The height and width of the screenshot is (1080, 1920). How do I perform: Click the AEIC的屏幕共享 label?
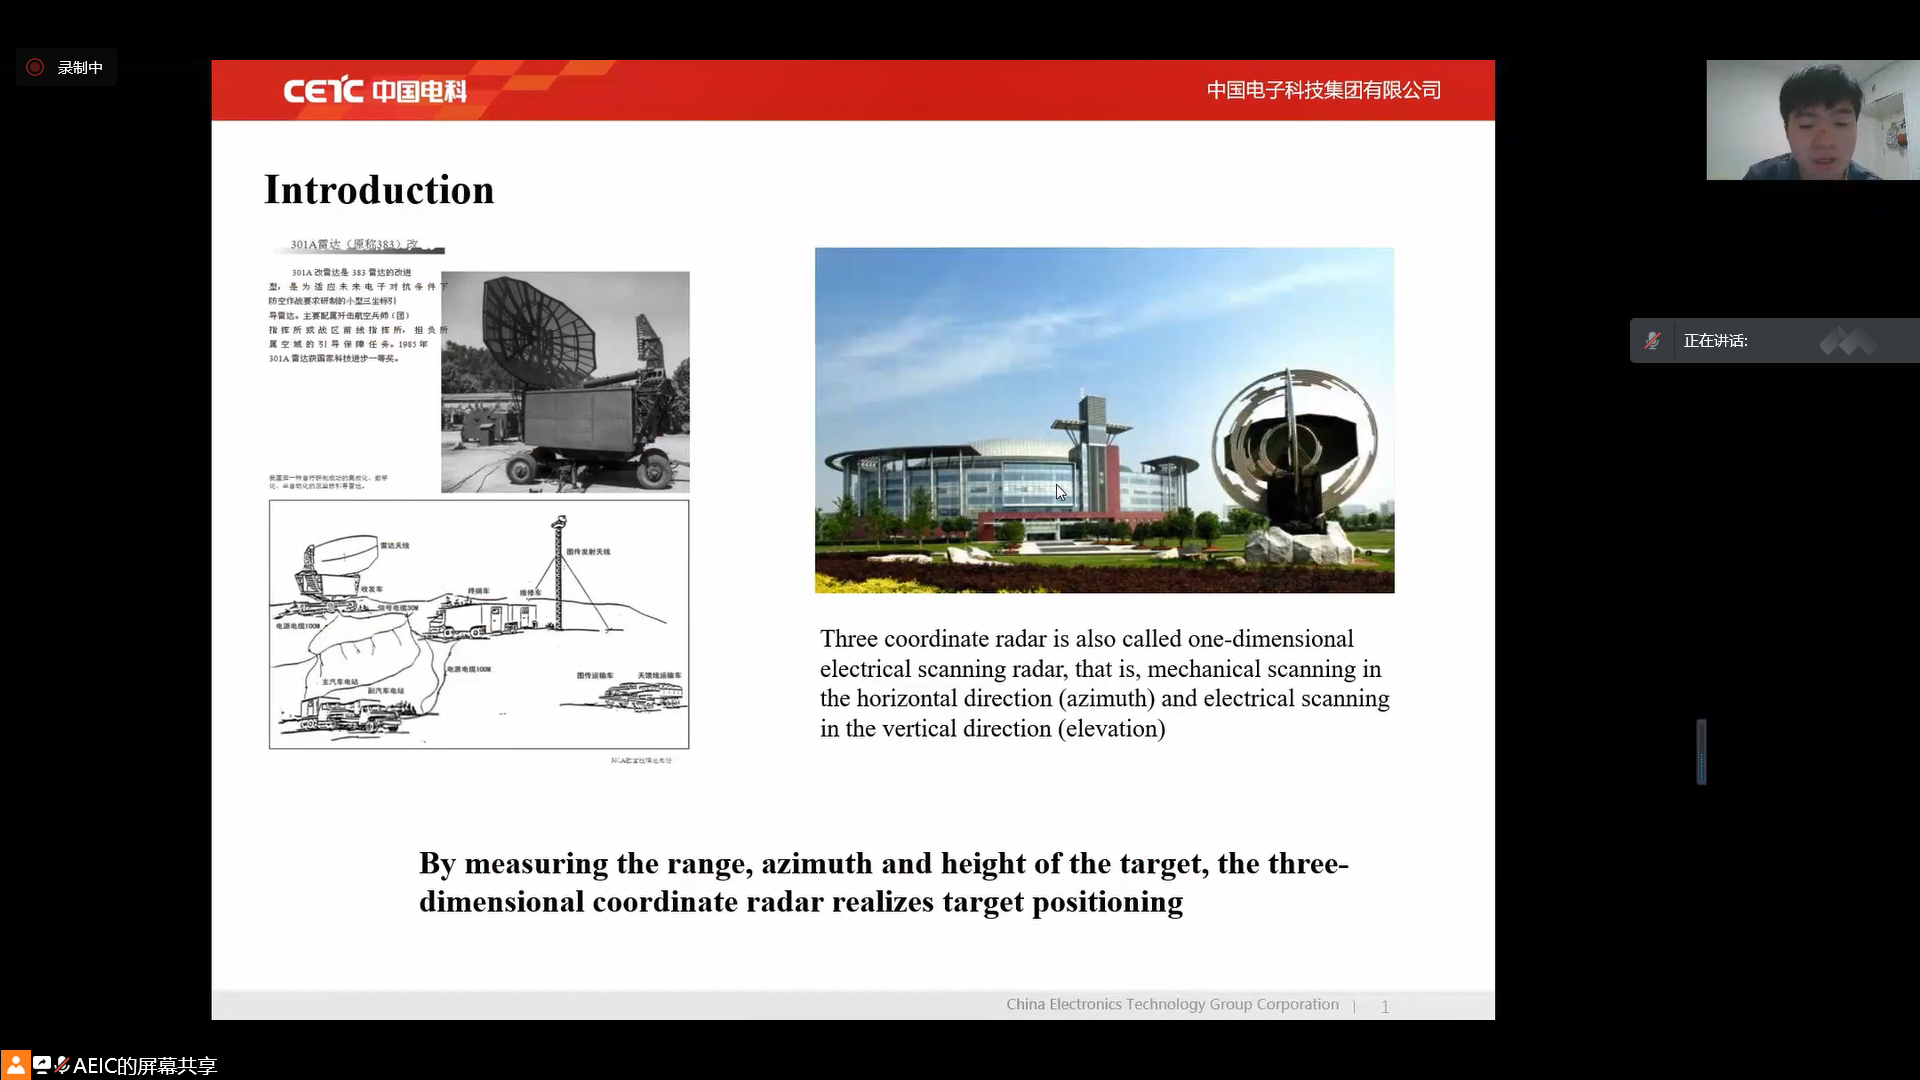click(145, 1066)
